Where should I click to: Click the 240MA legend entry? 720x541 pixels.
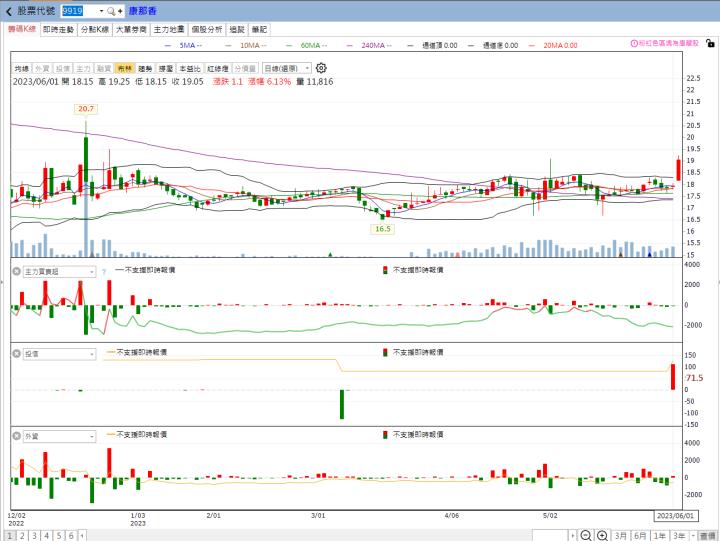click(370, 45)
